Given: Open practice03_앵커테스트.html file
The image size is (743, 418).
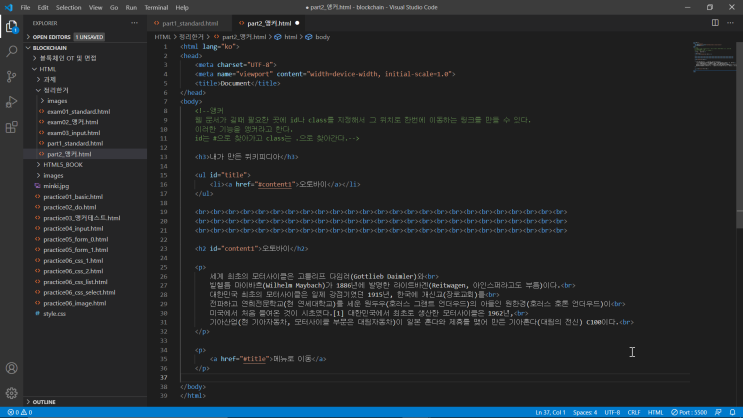Looking at the screenshot, I should [x=82, y=218].
